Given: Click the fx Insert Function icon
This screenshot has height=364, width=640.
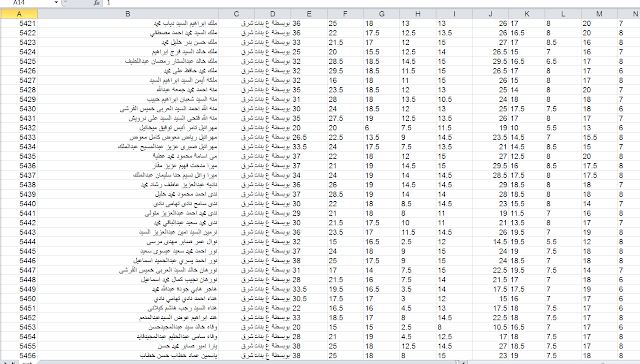Looking at the screenshot, I should point(96,2).
